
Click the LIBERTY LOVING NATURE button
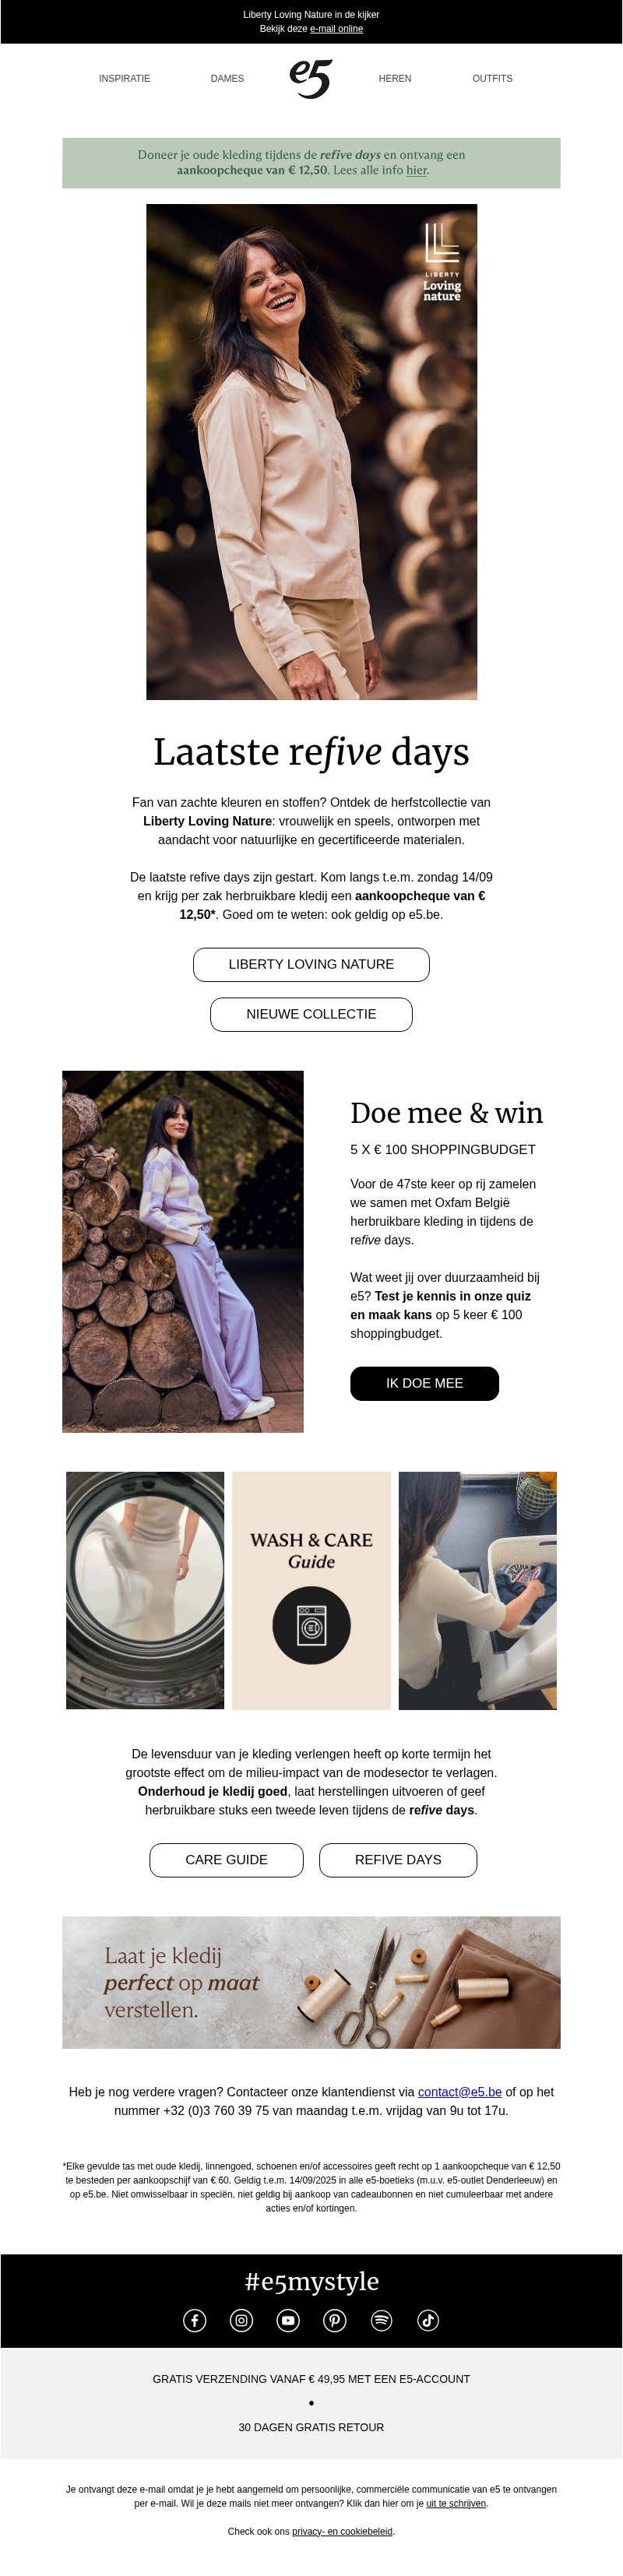click(x=311, y=964)
